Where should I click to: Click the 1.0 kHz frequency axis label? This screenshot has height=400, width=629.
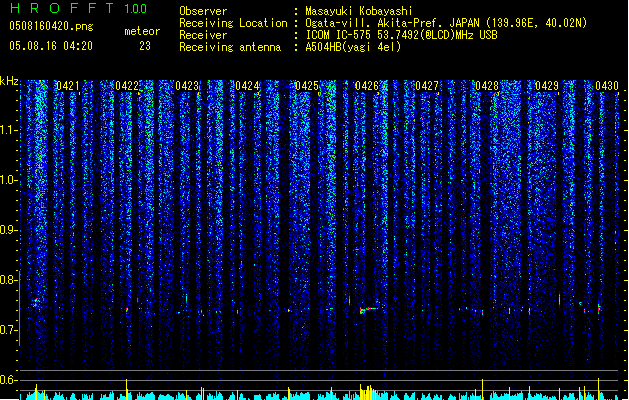pyautogui.click(x=8, y=180)
